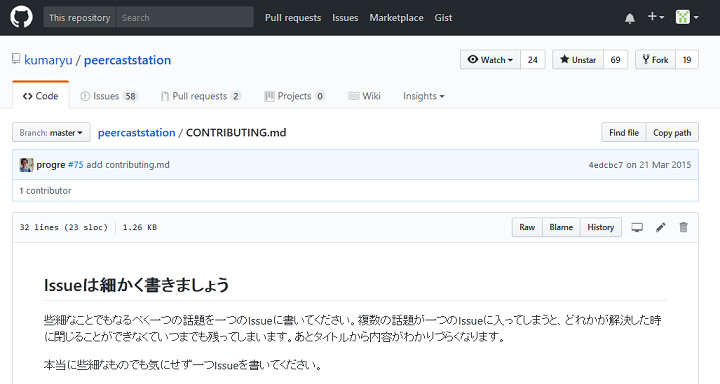Open Marketplace in top navigation
This screenshot has height=384, width=720.
(x=396, y=17)
